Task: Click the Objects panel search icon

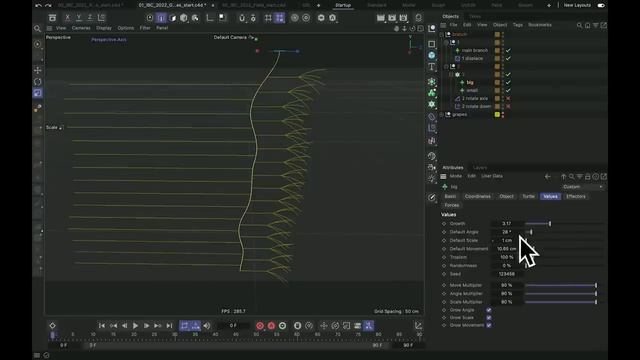Action: pos(579,25)
